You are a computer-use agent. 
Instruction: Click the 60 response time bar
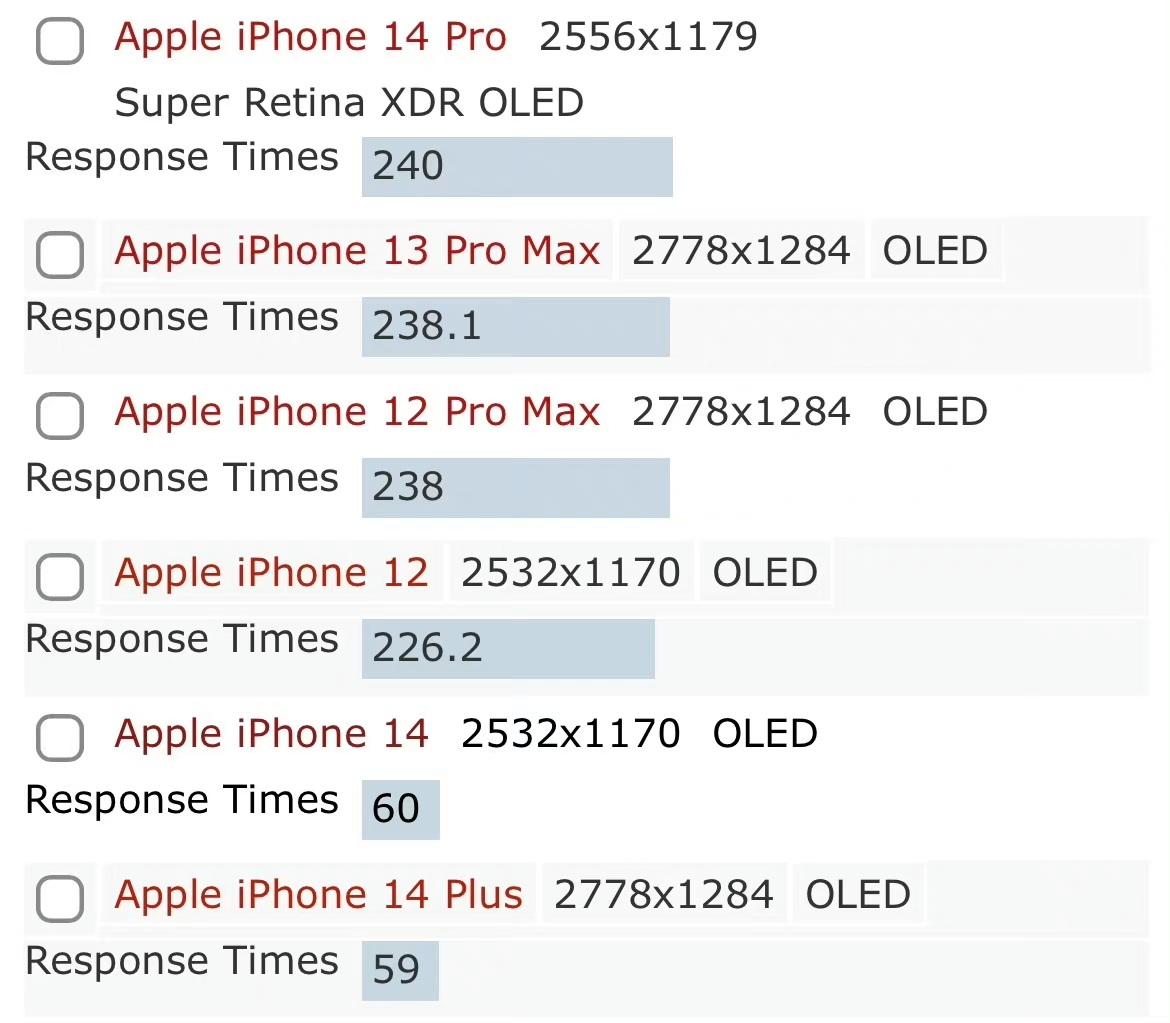400,809
